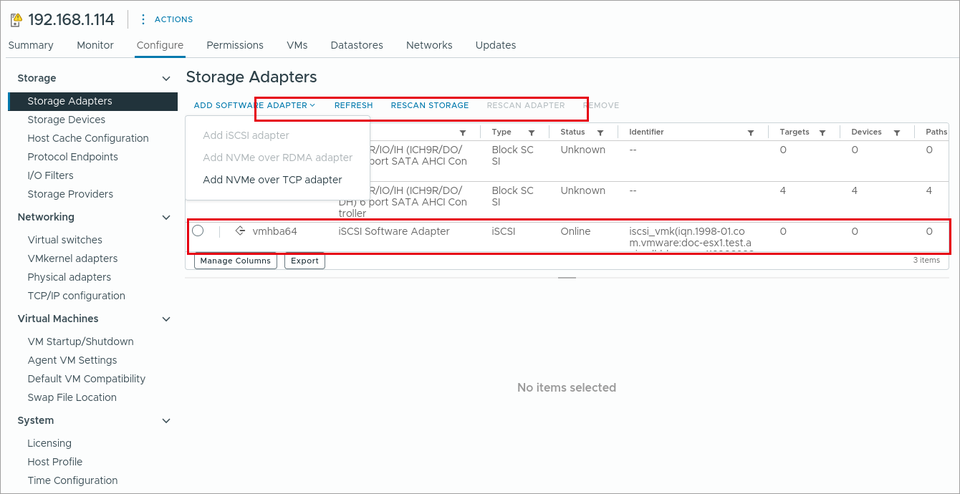
Task: Collapse the Virtual Machines section chevron
Action: [165, 319]
